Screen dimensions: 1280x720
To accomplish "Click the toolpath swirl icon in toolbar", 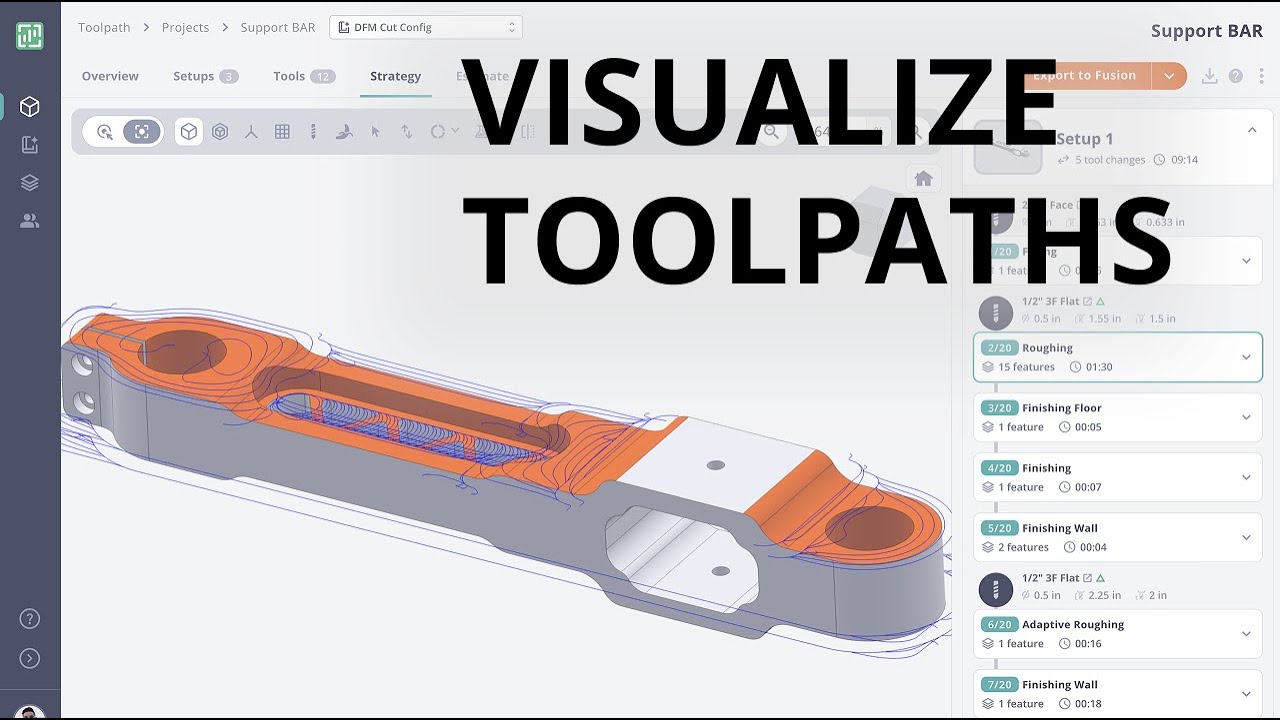I will coord(344,132).
